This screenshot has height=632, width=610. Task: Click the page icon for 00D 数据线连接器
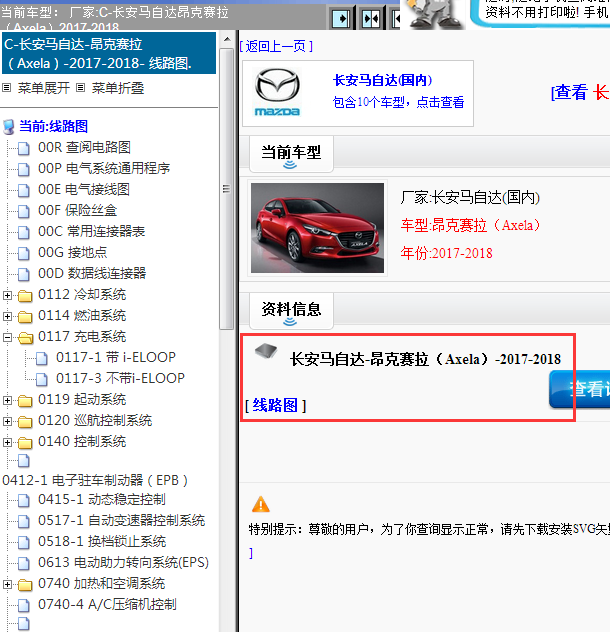(24, 274)
